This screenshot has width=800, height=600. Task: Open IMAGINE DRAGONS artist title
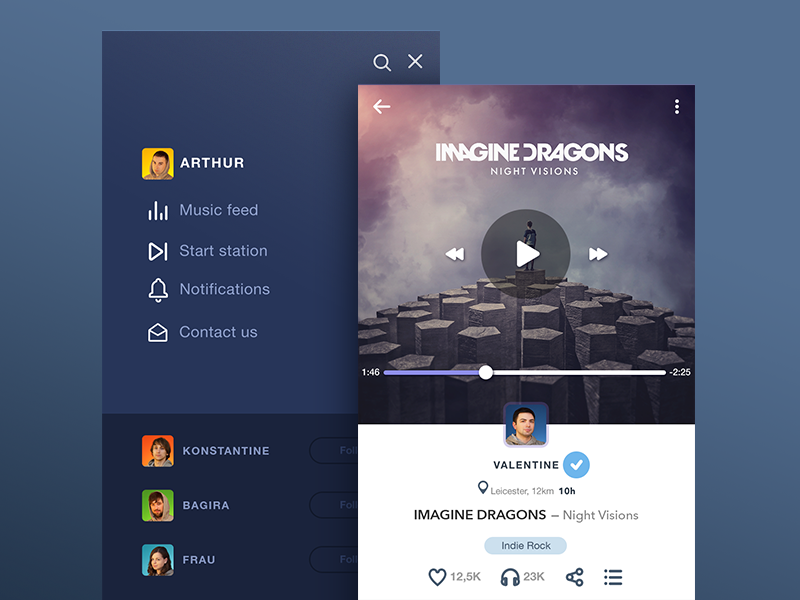point(480,515)
